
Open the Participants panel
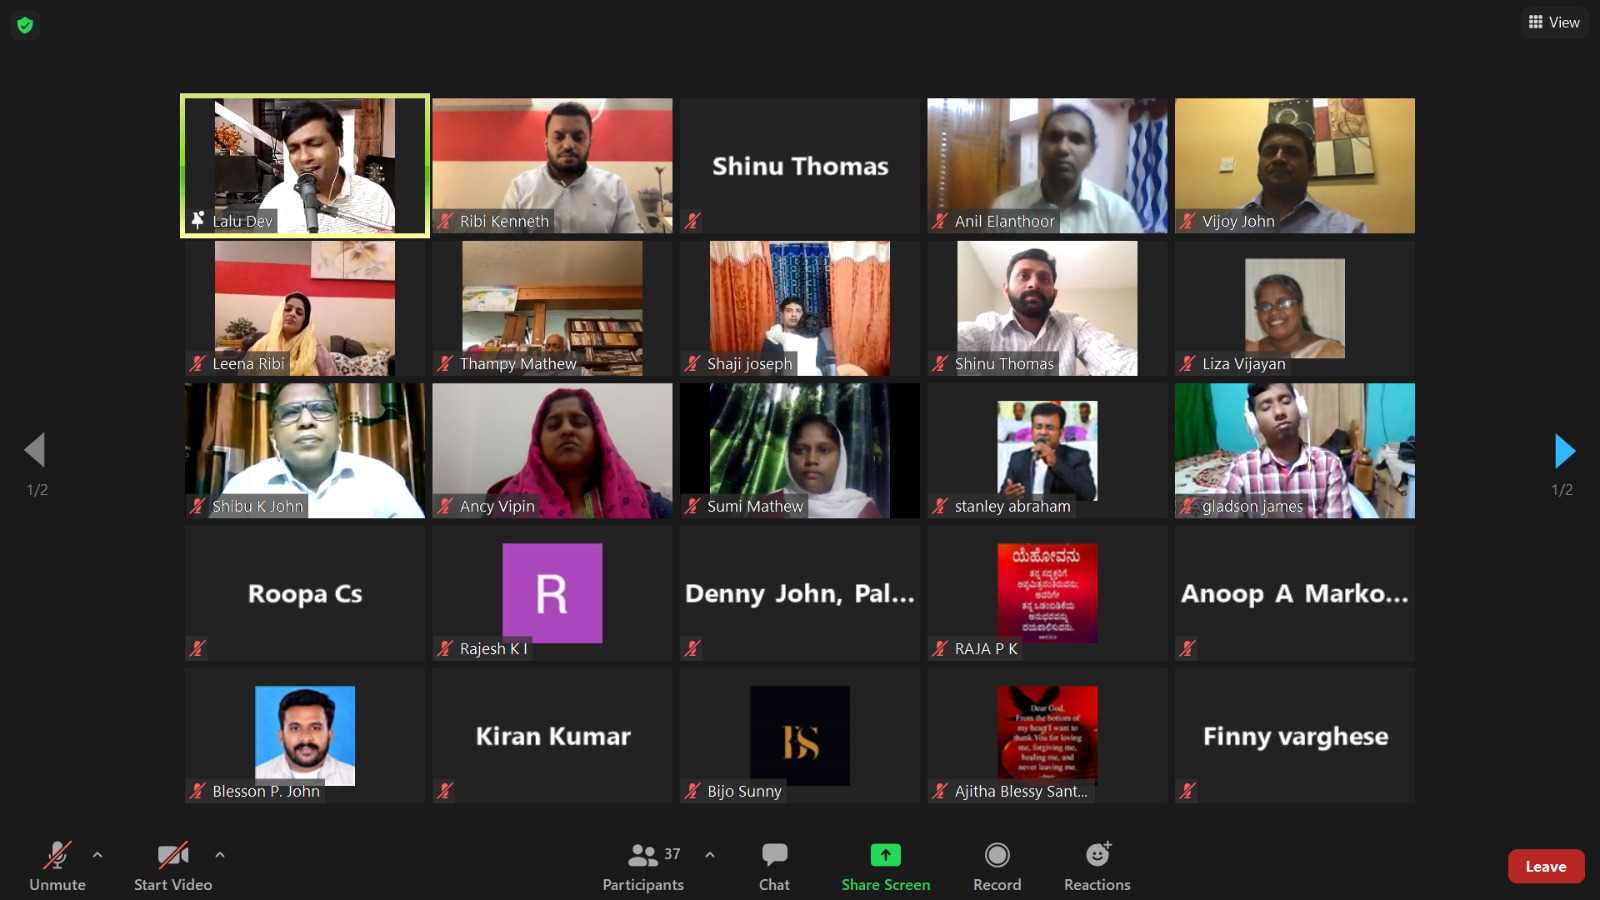pos(643,866)
